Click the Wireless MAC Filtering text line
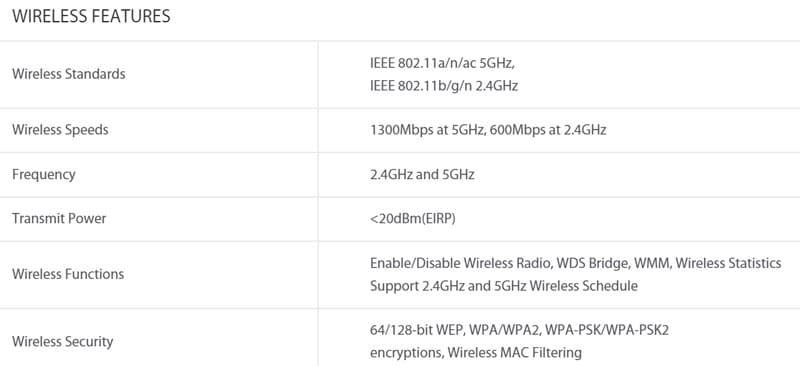 click(x=476, y=353)
